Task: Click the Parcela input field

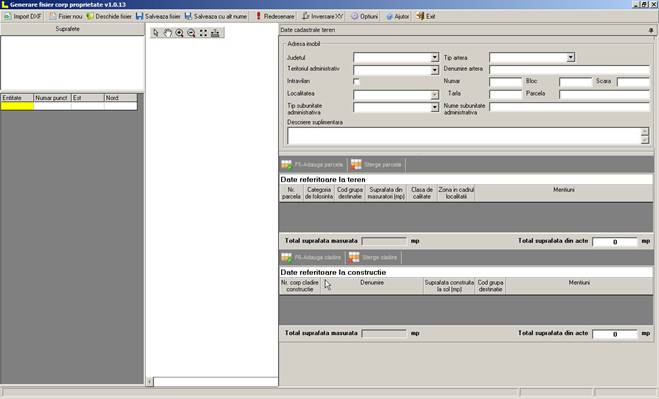Action: coord(604,94)
